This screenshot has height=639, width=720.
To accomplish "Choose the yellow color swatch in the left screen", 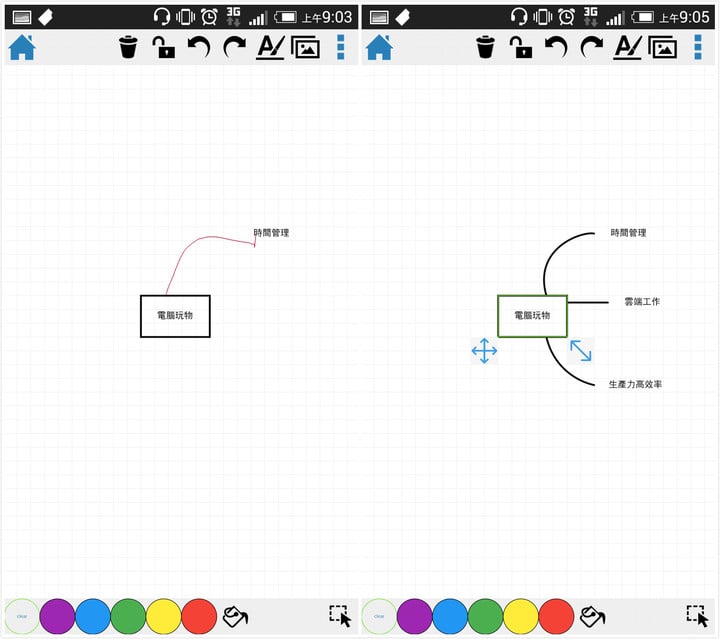I will [164, 617].
